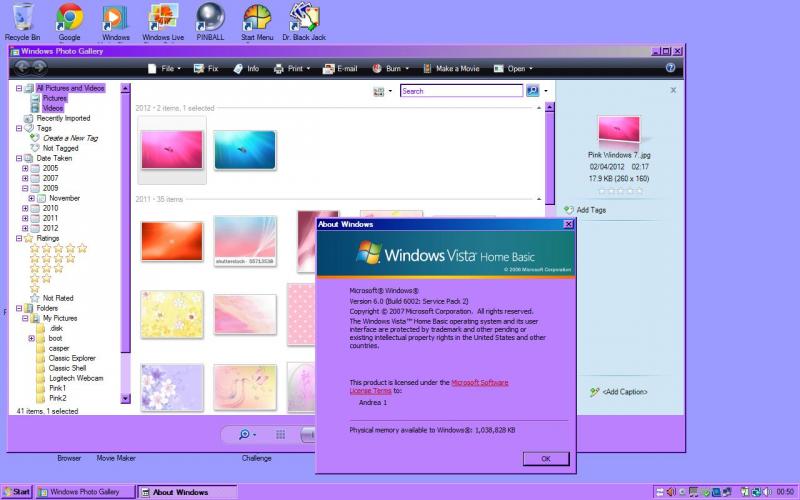Expand the 2012 date node

25,228
